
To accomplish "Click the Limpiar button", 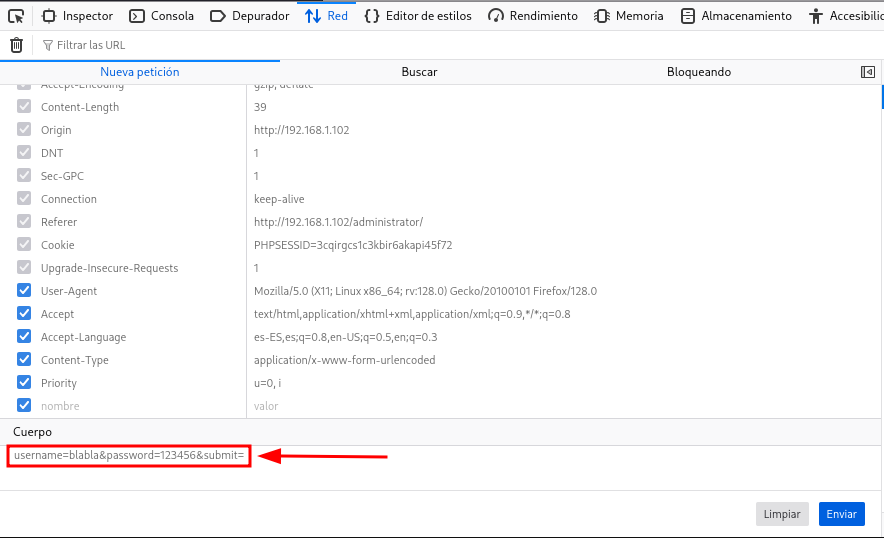I will coord(782,514).
